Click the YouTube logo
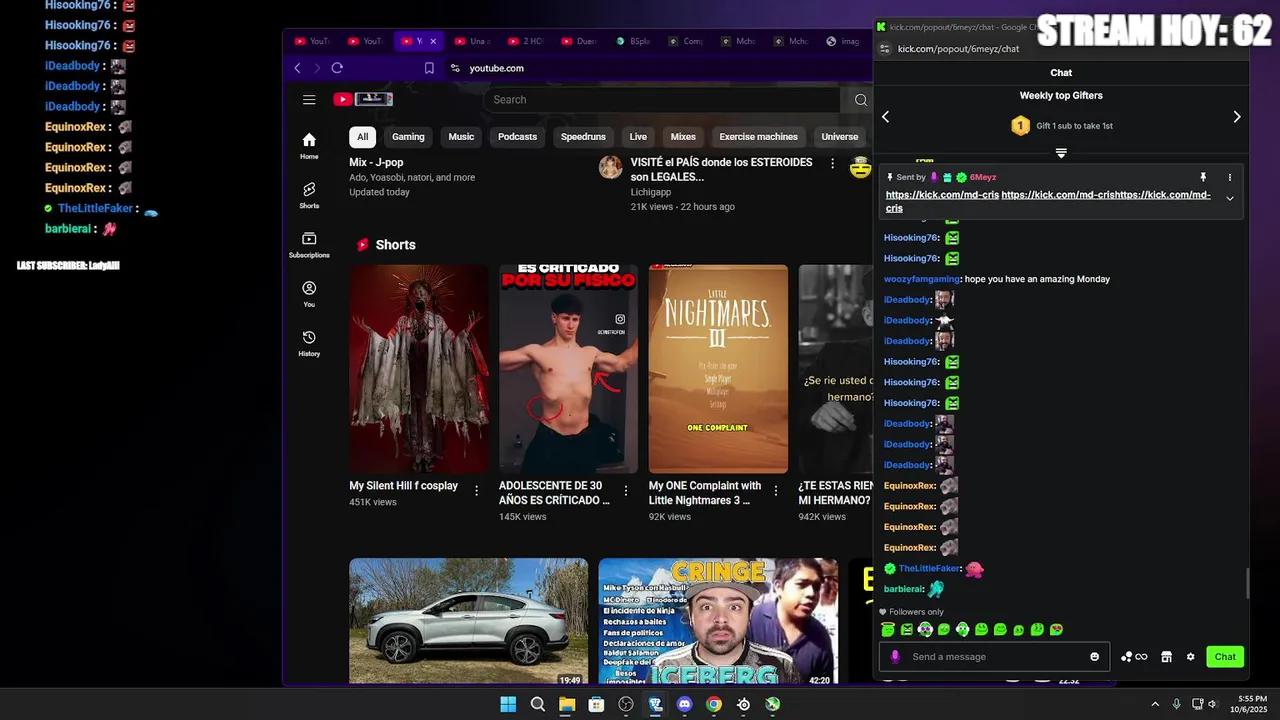This screenshot has width=1280, height=720. 363,99
